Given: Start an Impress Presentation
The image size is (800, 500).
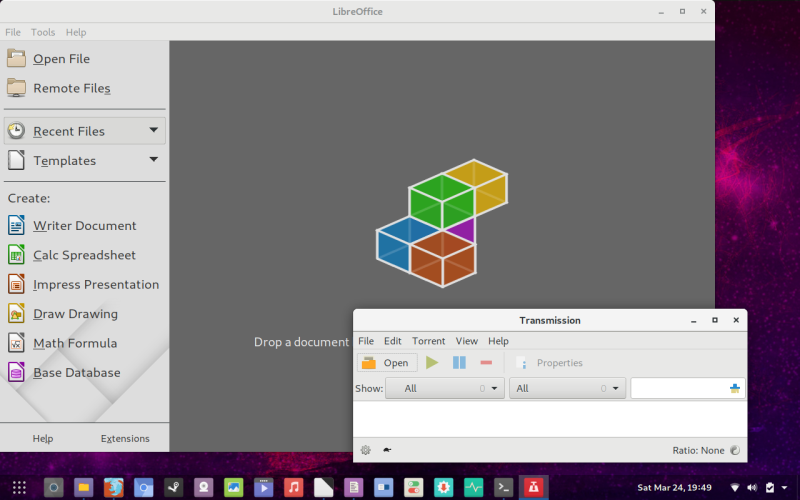Looking at the screenshot, I should (95, 284).
